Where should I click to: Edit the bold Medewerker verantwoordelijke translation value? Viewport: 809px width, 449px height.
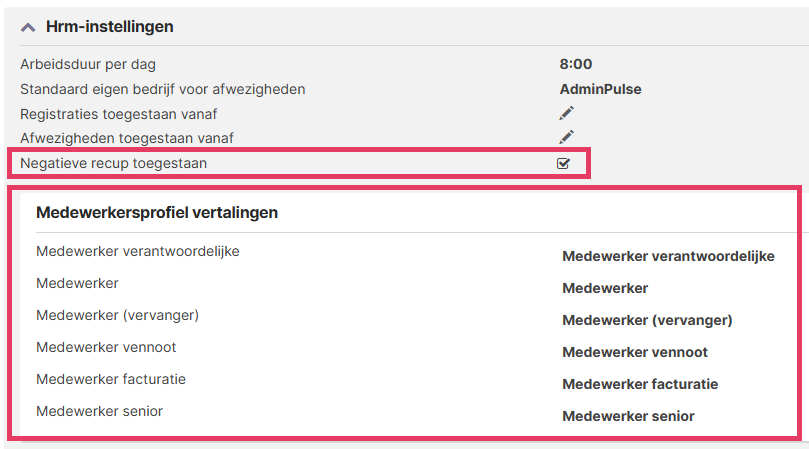pos(668,256)
